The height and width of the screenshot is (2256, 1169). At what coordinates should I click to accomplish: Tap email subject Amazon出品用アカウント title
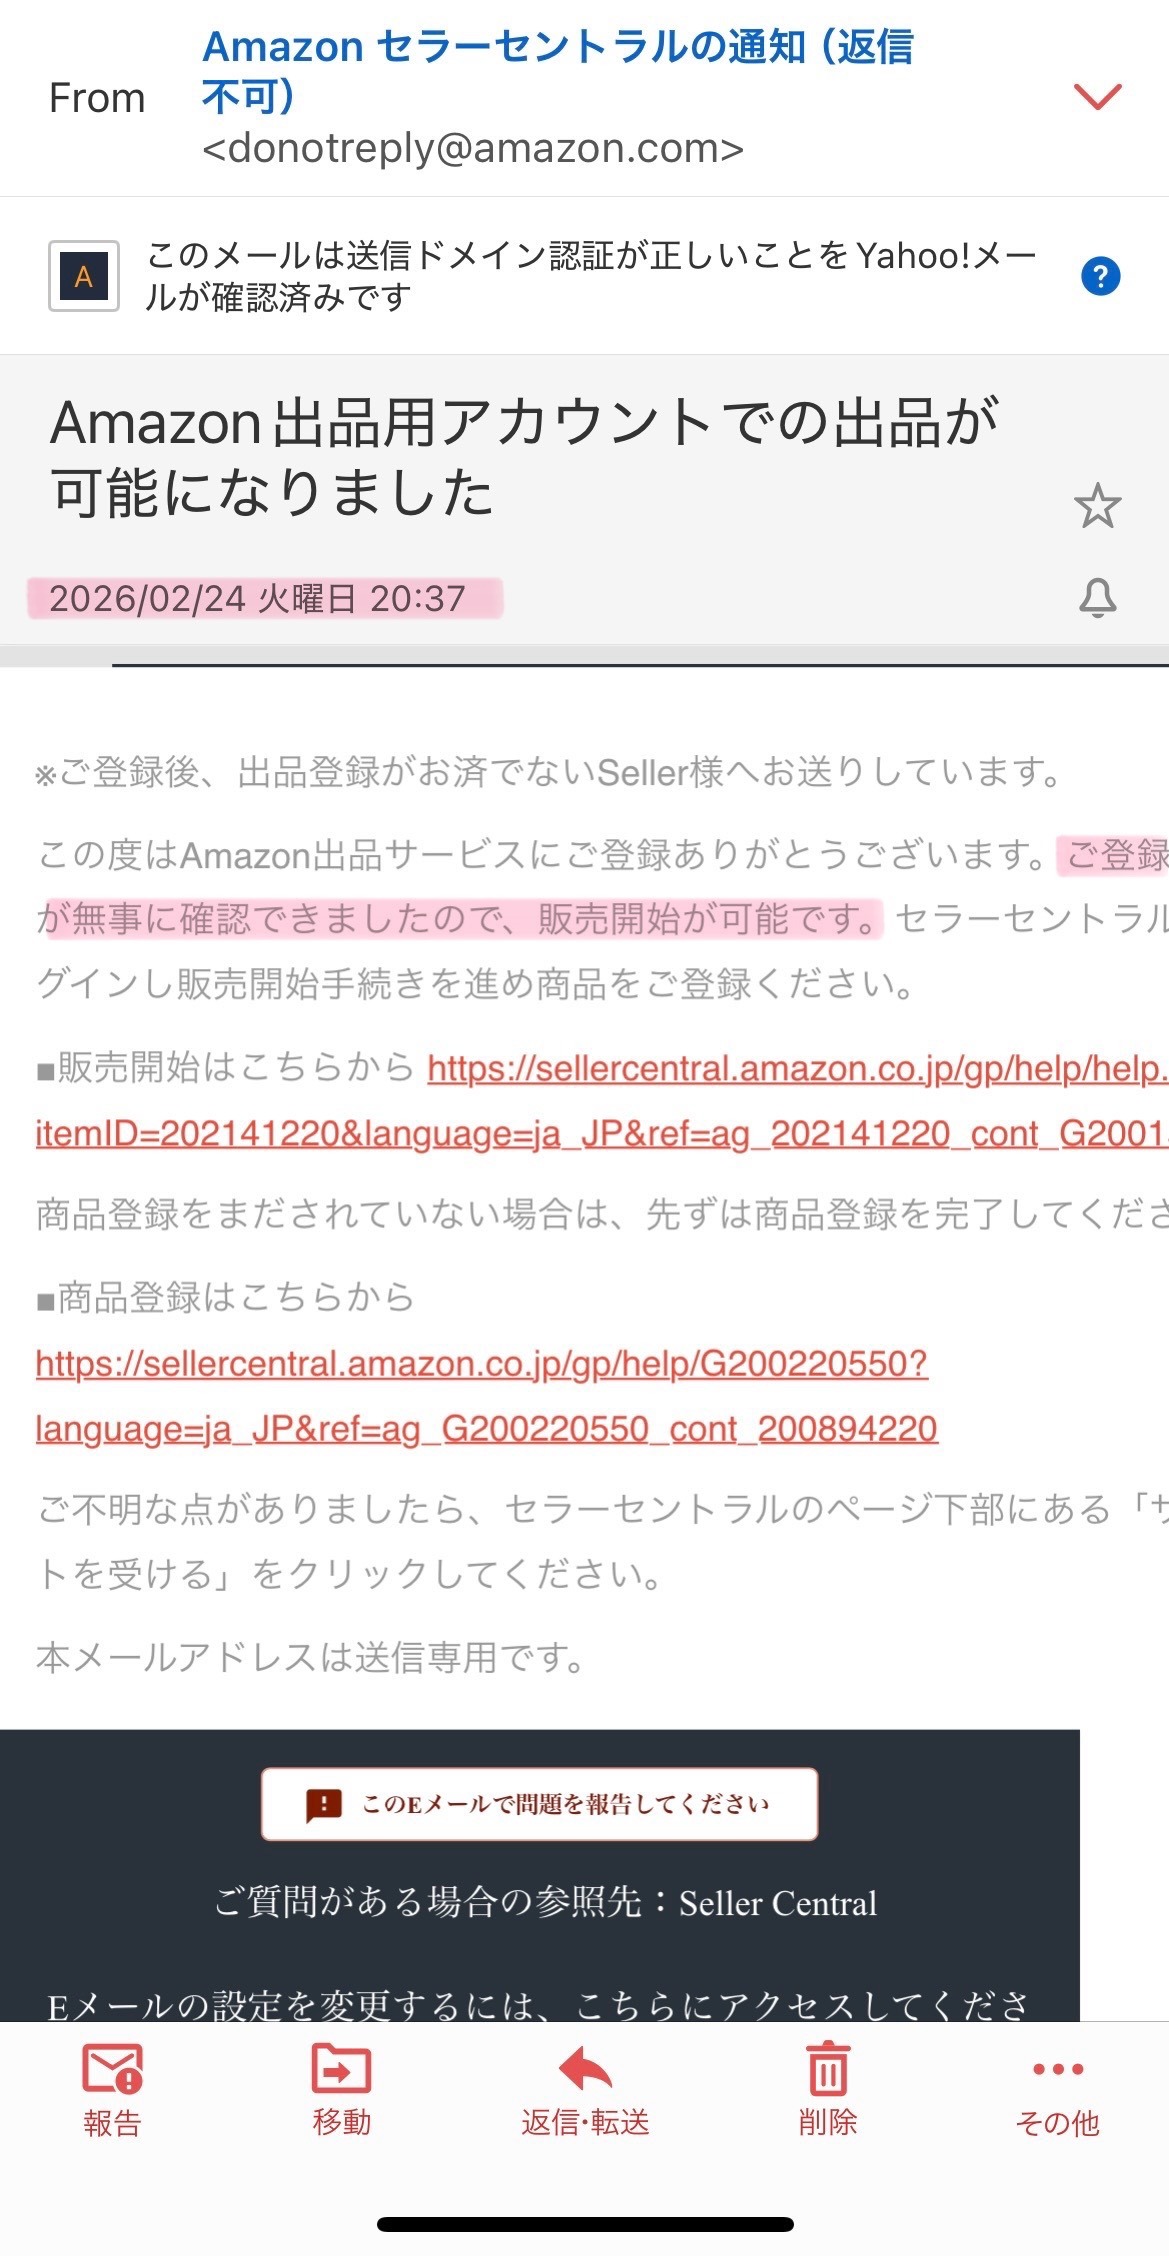click(x=525, y=457)
